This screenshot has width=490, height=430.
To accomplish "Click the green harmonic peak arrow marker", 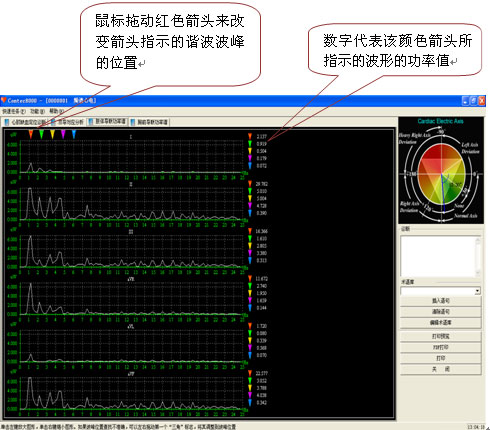I will (x=41, y=134).
